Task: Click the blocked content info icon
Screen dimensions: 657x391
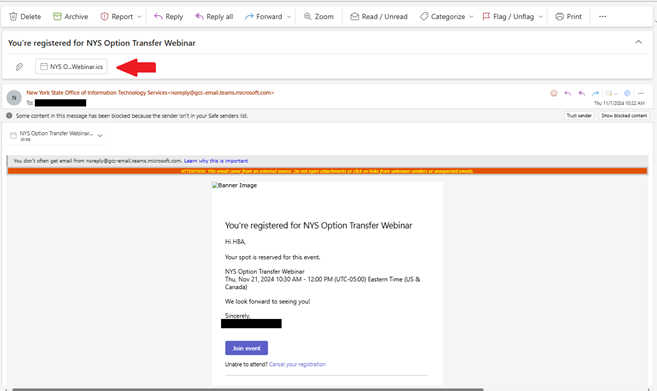Action: point(9,116)
